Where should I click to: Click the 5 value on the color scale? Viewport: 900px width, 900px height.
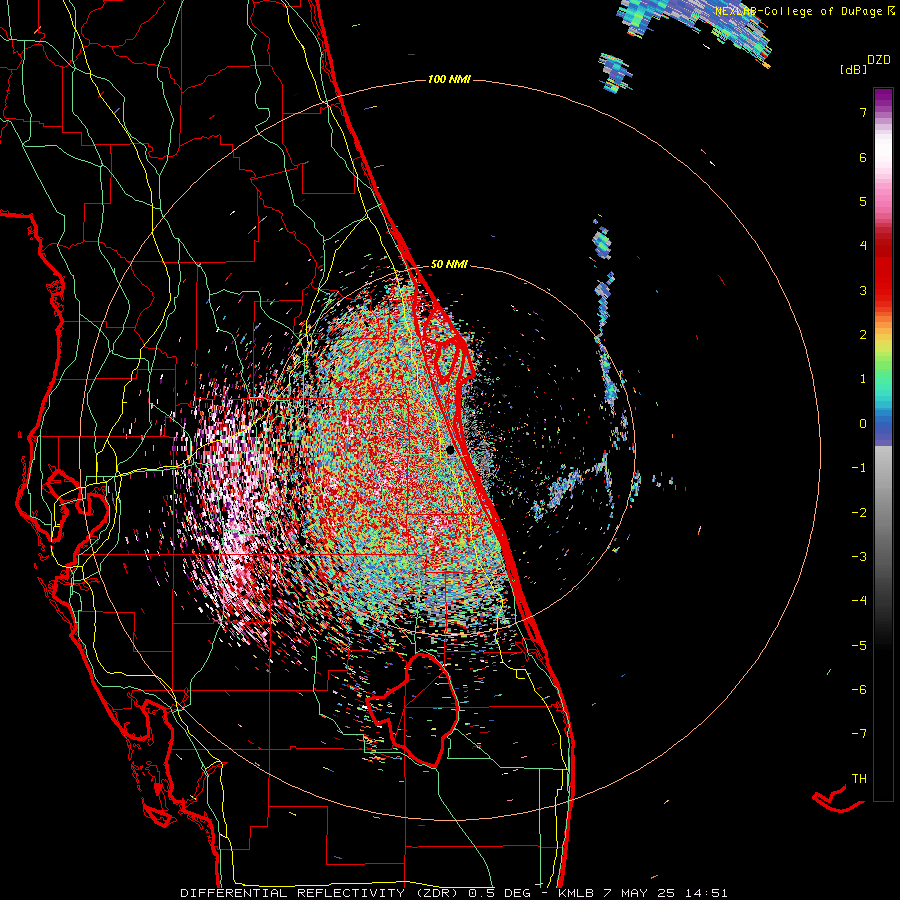point(863,201)
